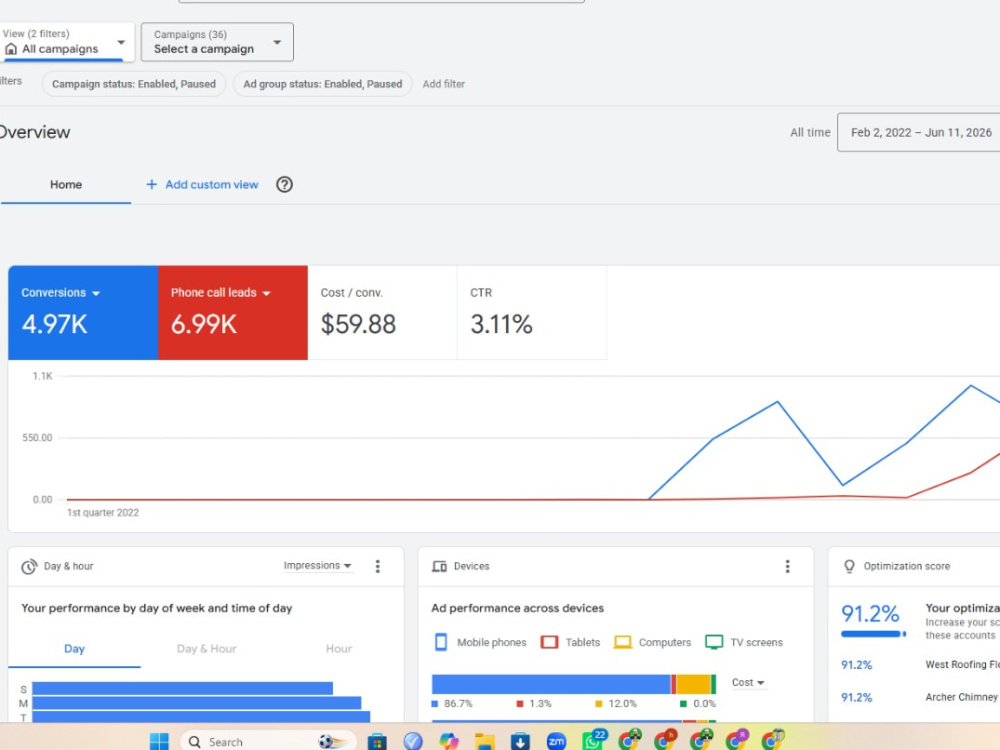Open the Conversions metric dropdown arrow

pyautogui.click(x=96, y=293)
